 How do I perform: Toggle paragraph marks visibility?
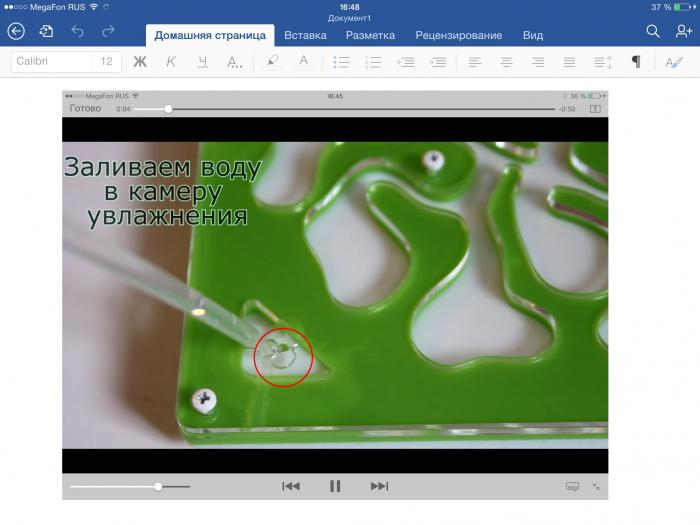[x=635, y=62]
